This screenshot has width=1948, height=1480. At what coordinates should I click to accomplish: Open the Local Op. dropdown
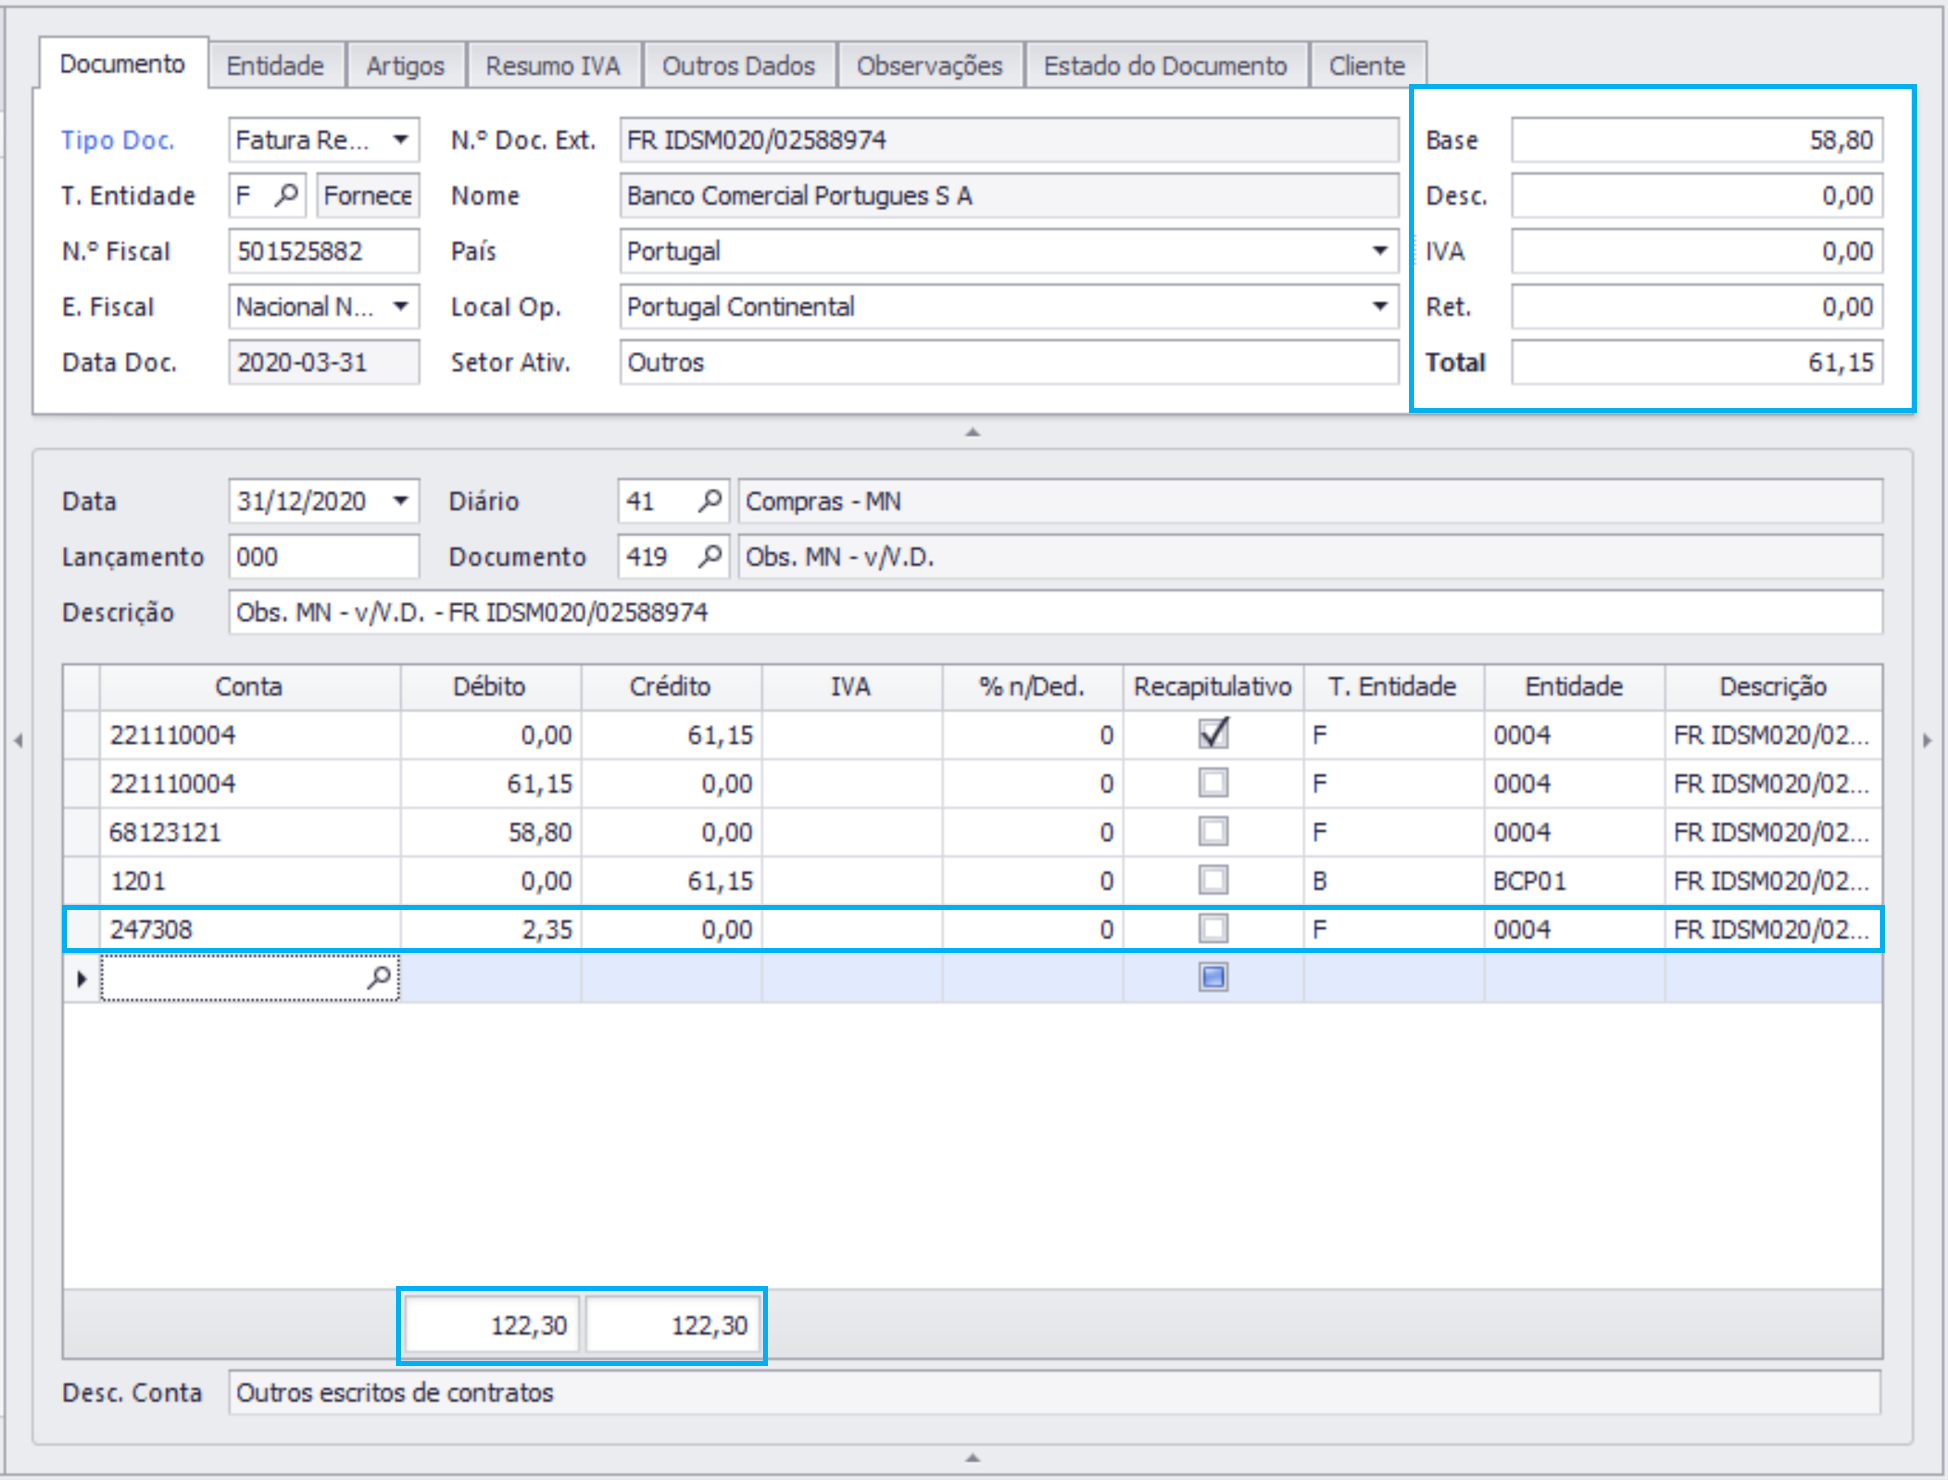click(1380, 306)
